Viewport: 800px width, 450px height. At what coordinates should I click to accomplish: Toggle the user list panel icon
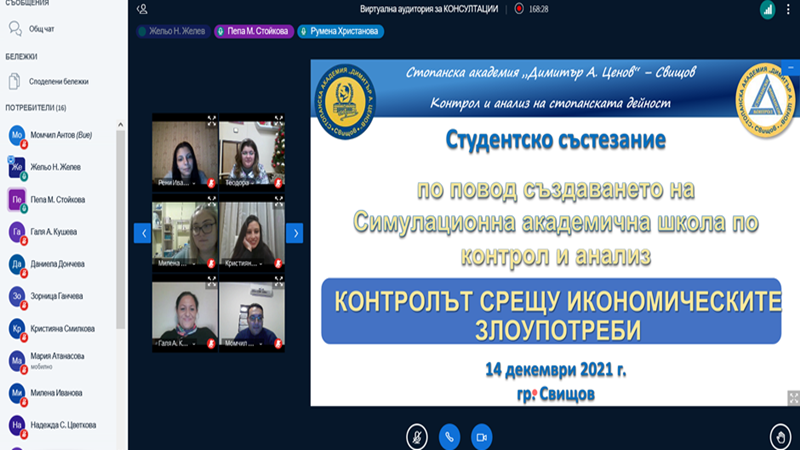coord(142,9)
